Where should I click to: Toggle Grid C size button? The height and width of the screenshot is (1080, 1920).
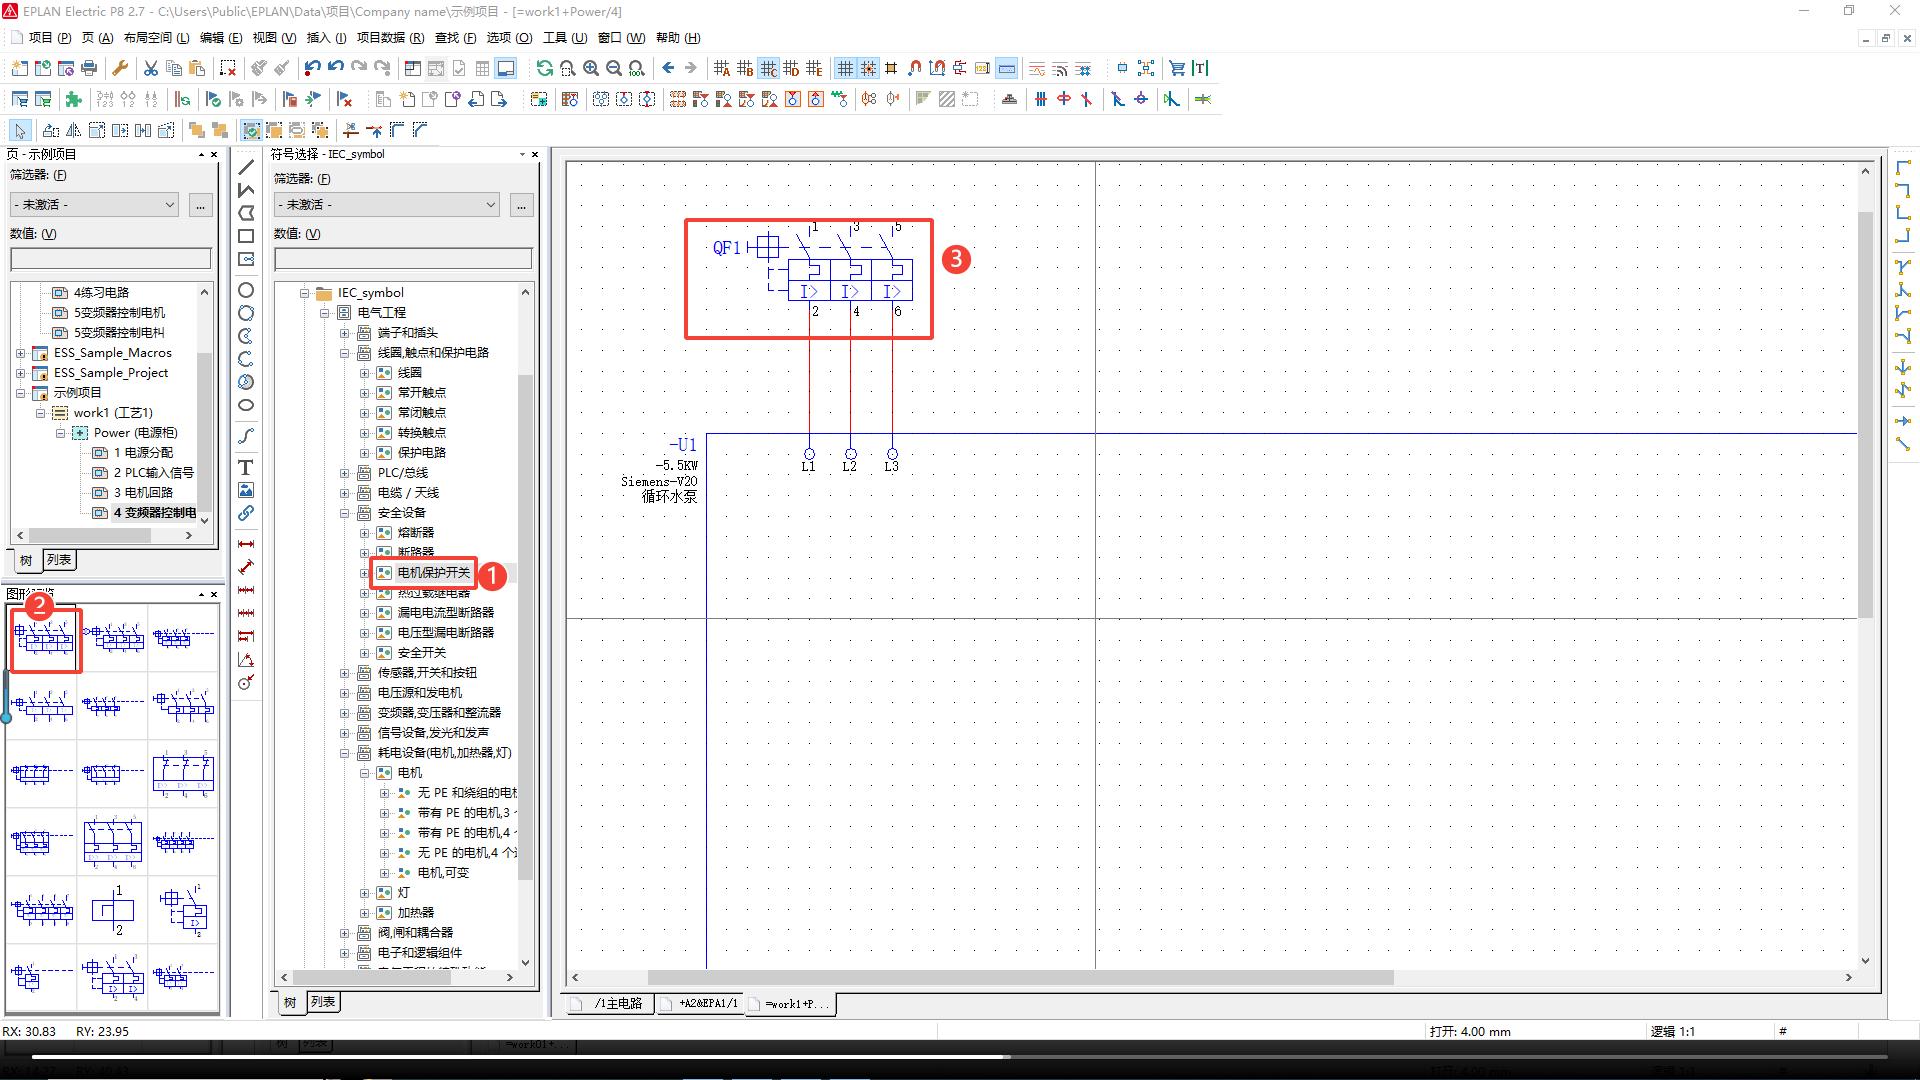(768, 68)
